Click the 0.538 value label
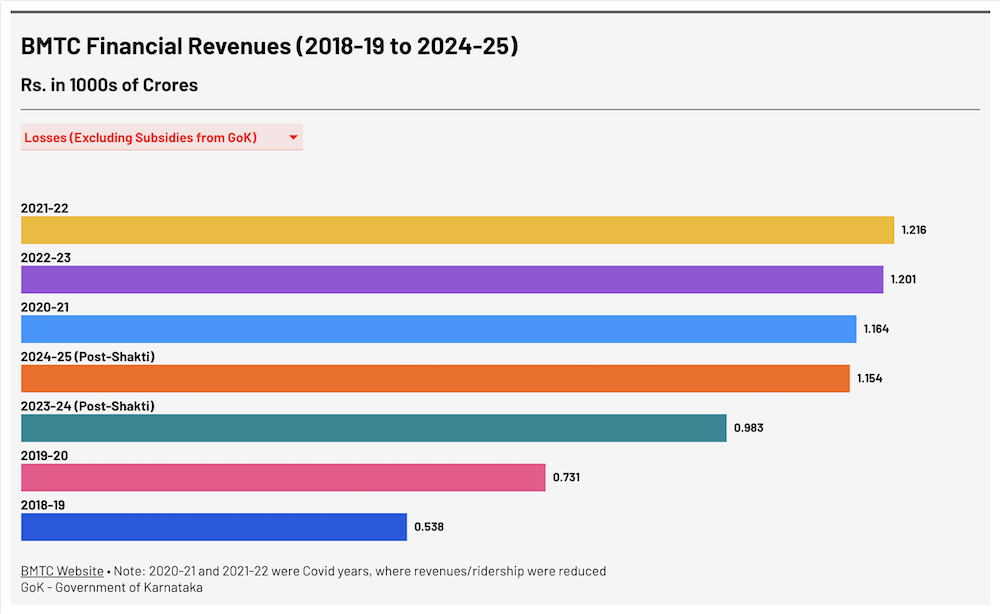 [428, 527]
